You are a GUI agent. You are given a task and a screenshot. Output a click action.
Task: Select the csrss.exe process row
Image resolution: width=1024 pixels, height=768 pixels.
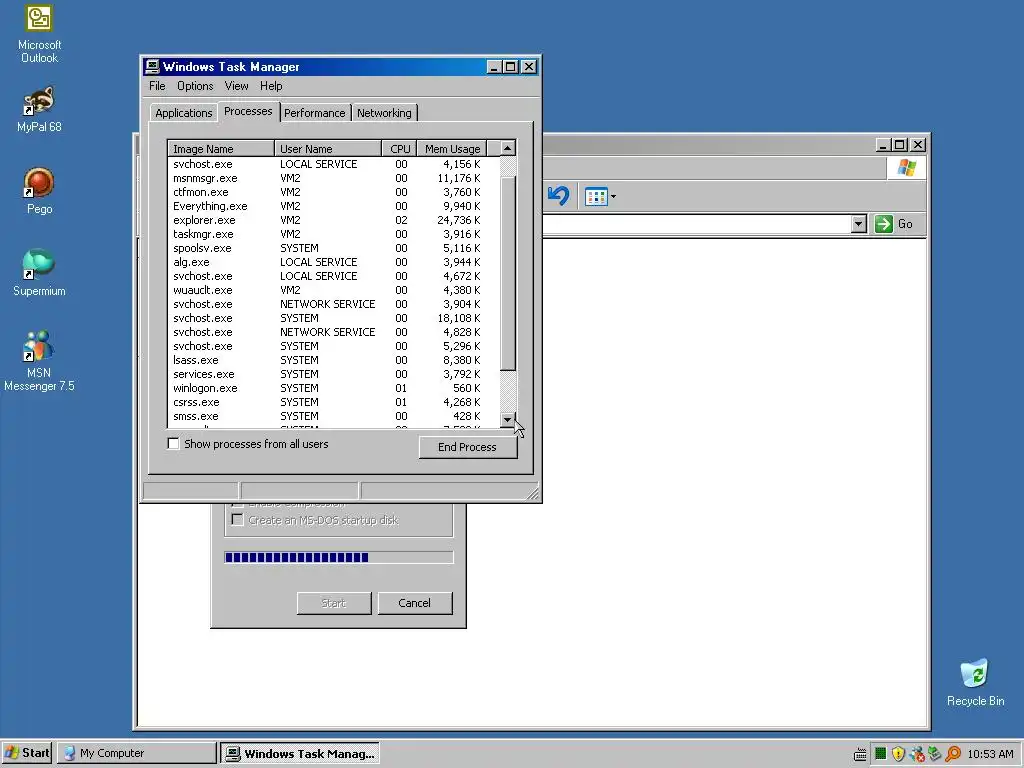click(333, 402)
